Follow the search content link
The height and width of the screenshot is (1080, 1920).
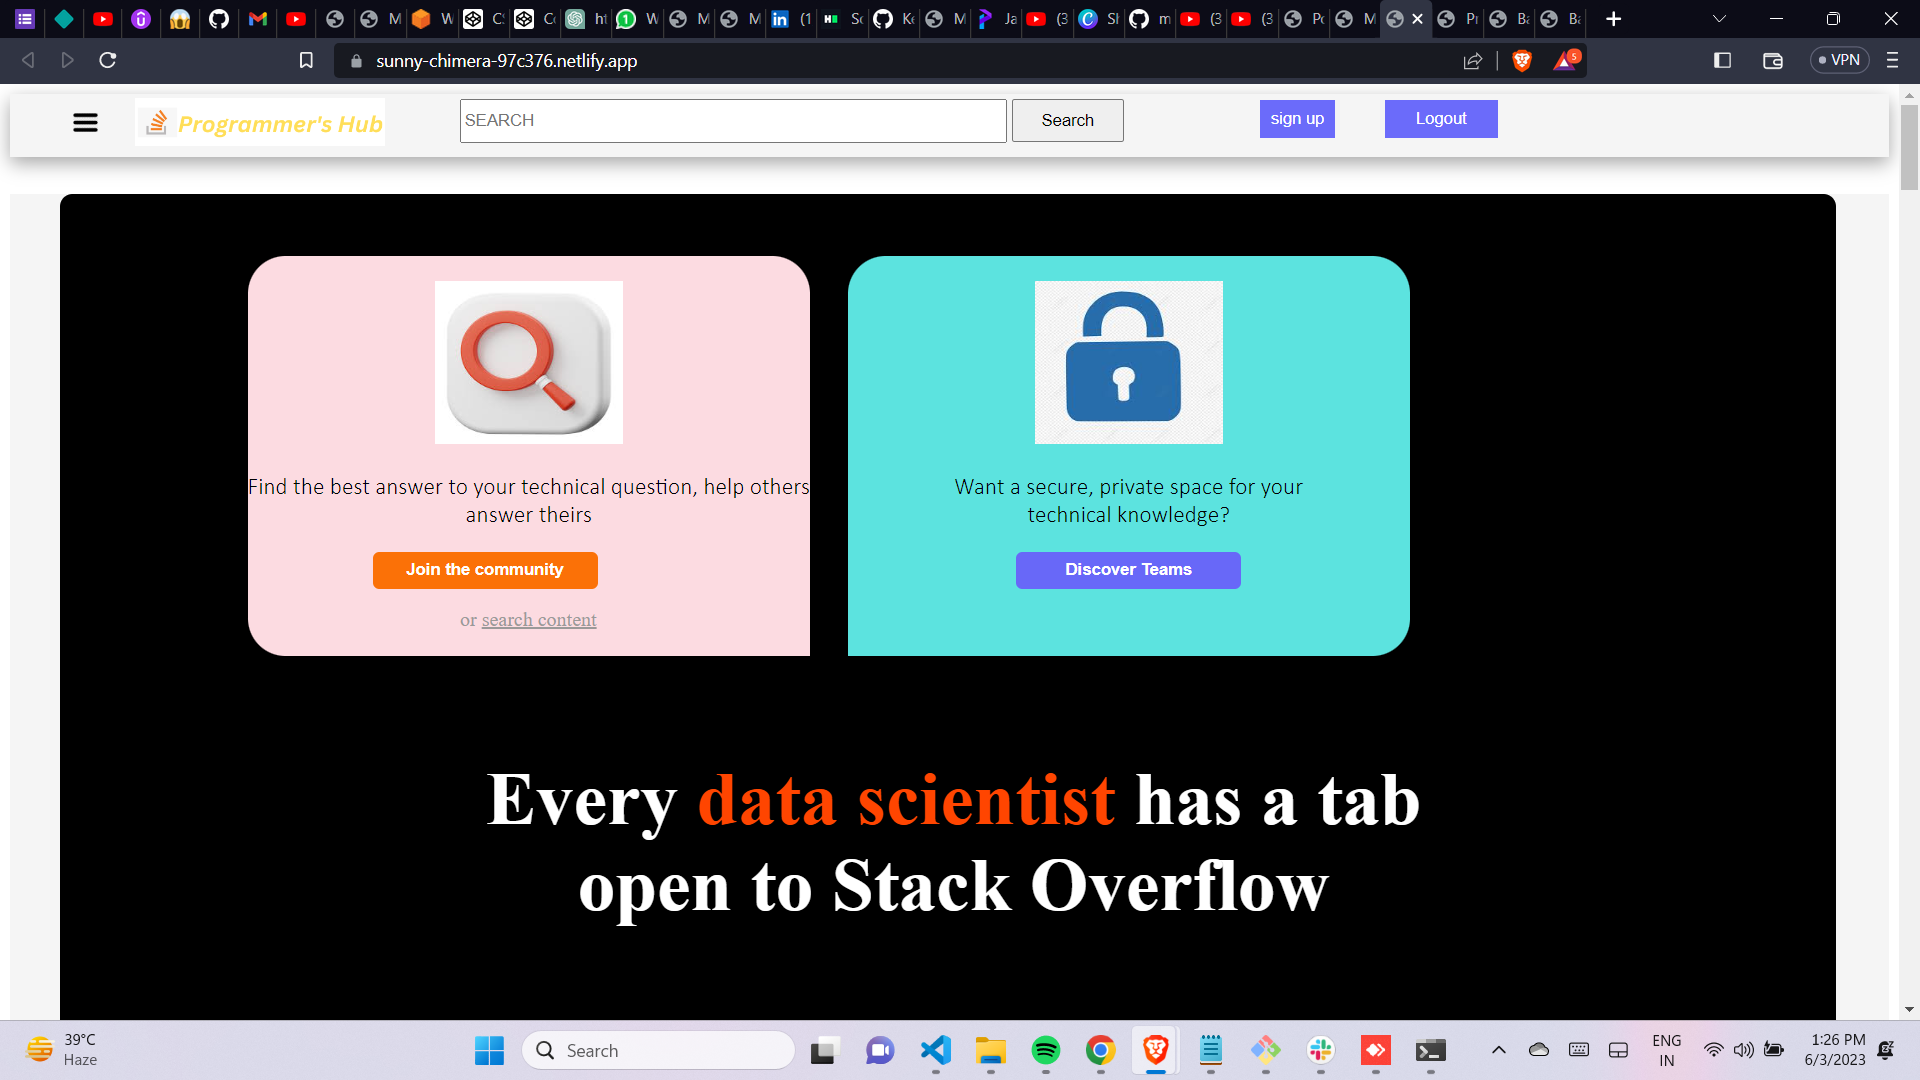pos(539,620)
